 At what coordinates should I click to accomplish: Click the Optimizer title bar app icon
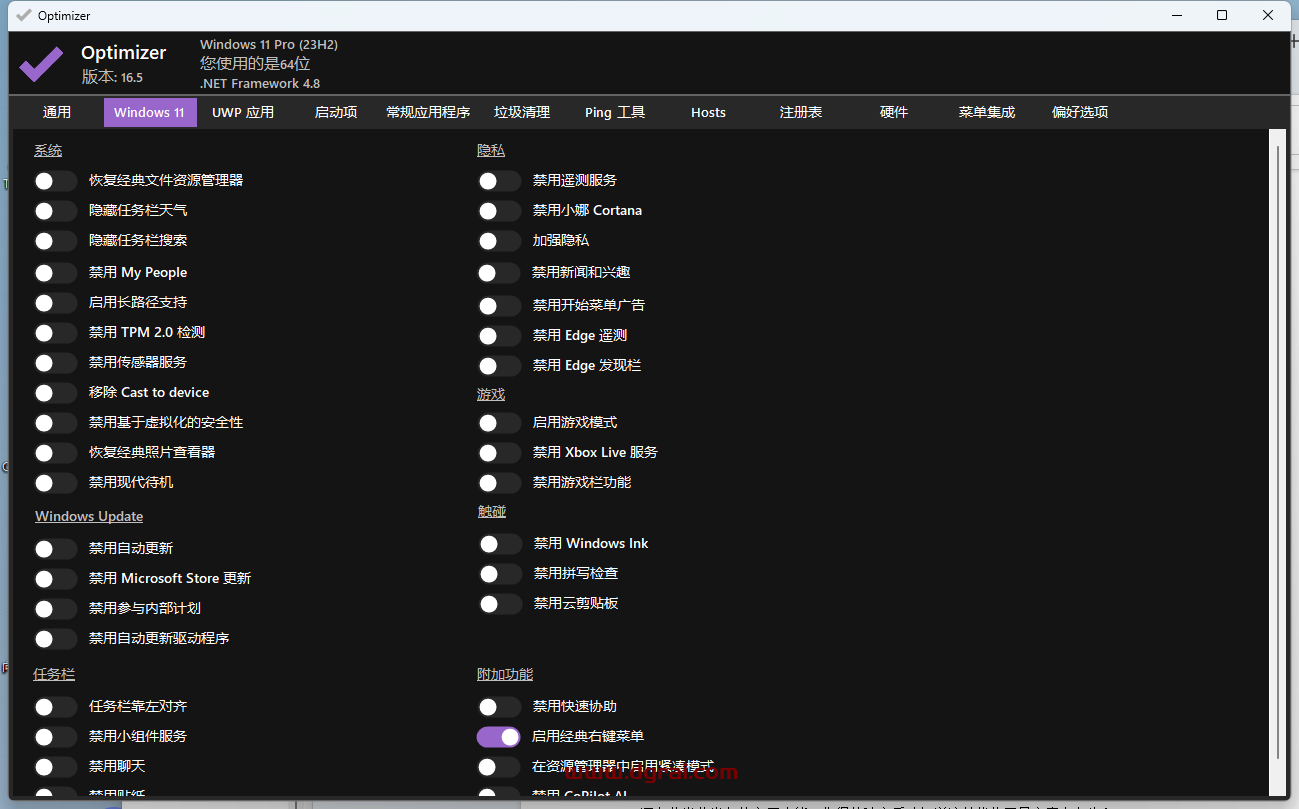[24, 15]
